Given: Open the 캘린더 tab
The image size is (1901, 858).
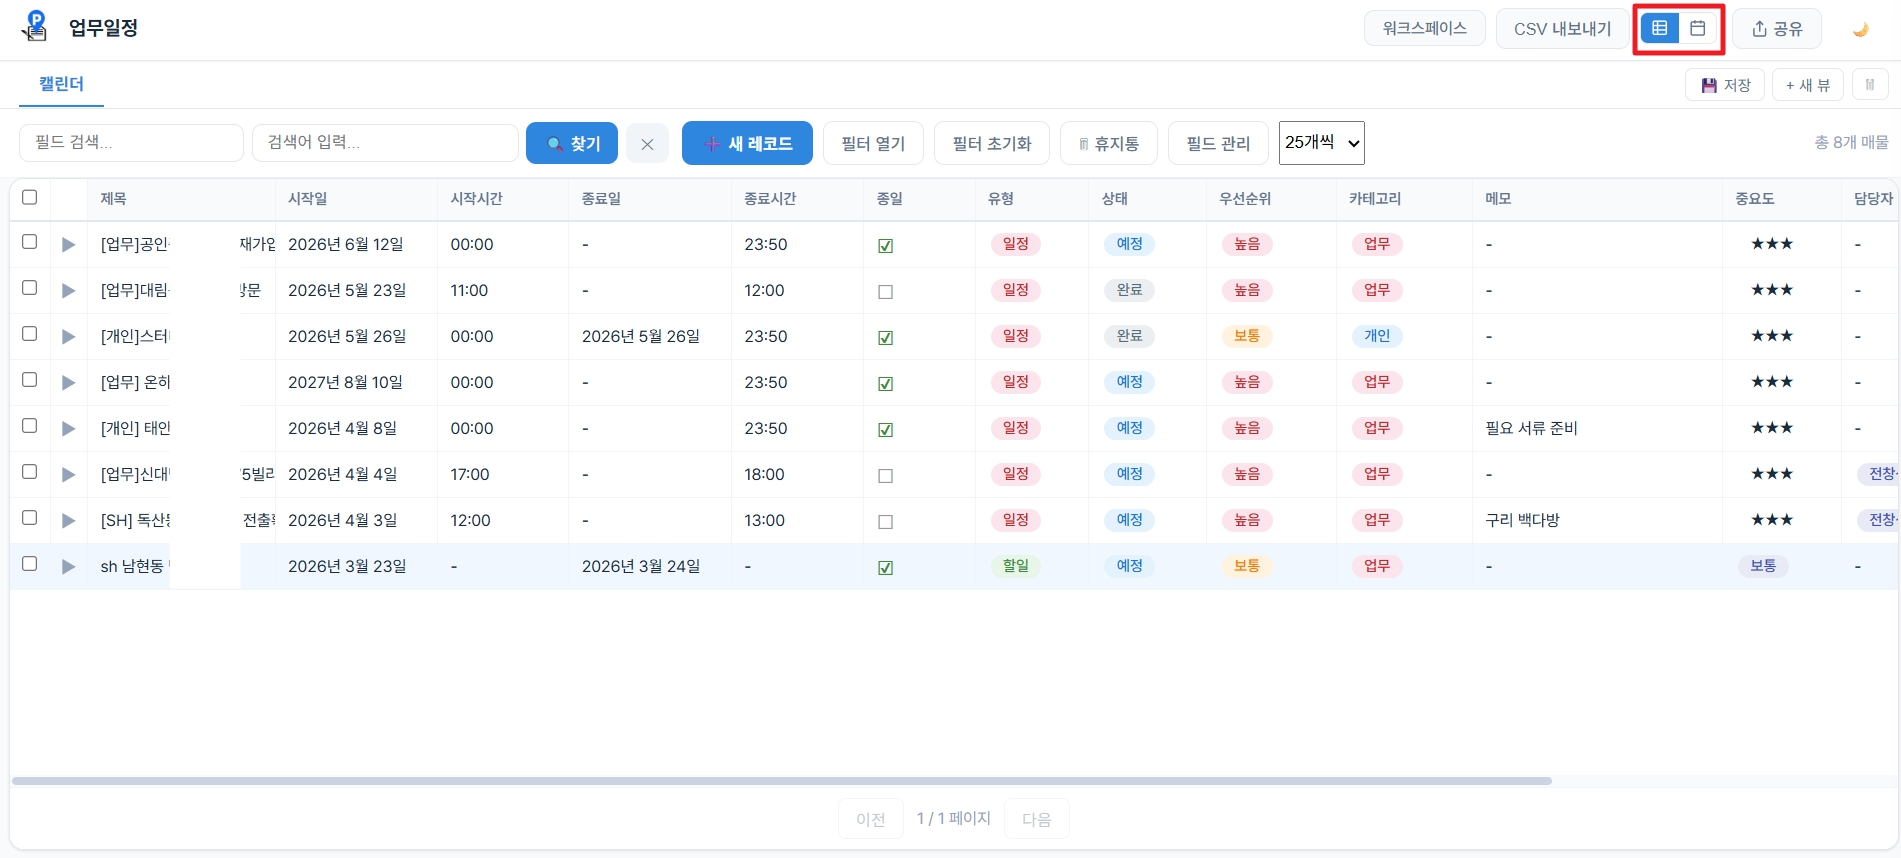Looking at the screenshot, I should pos(61,84).
